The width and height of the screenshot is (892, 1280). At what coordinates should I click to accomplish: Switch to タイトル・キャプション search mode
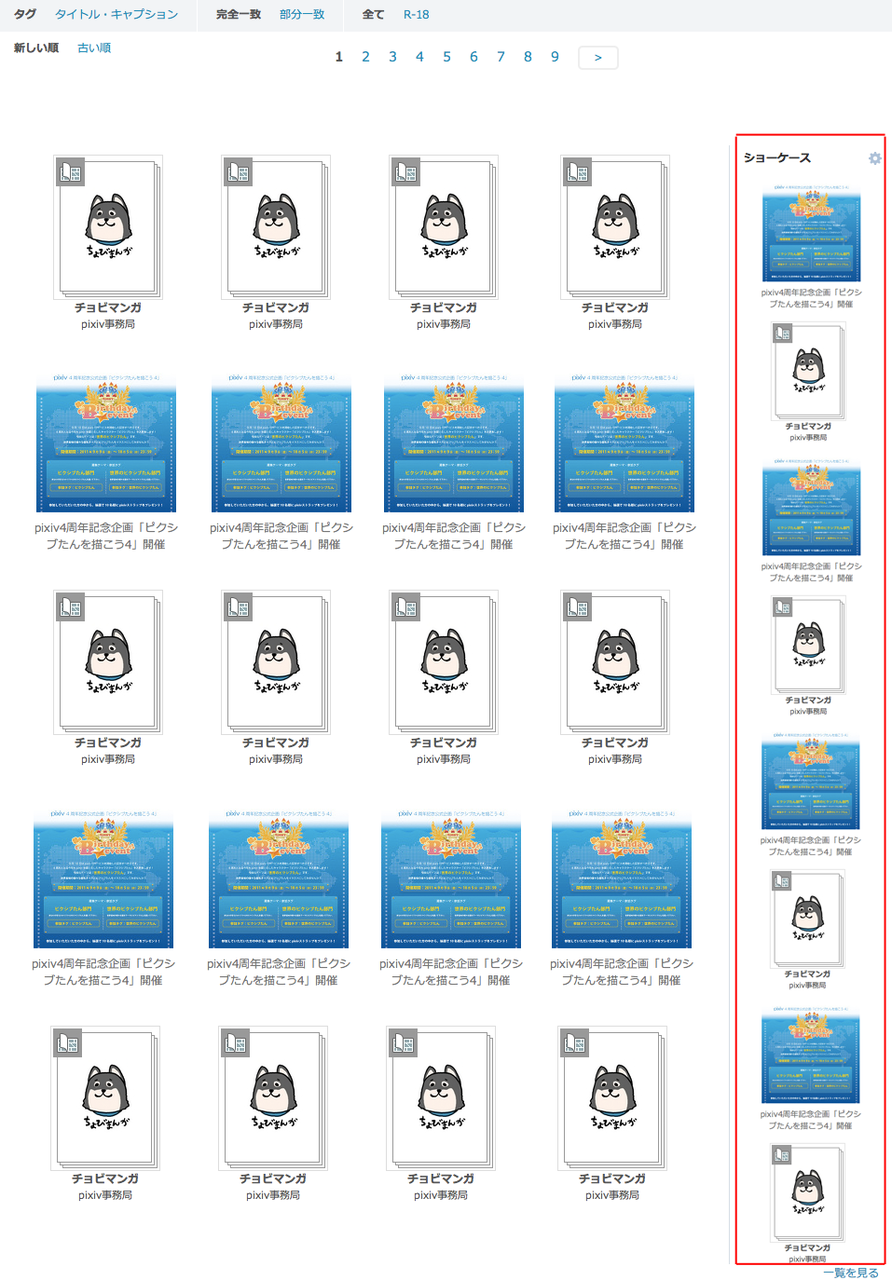click(x=116, y=15)
